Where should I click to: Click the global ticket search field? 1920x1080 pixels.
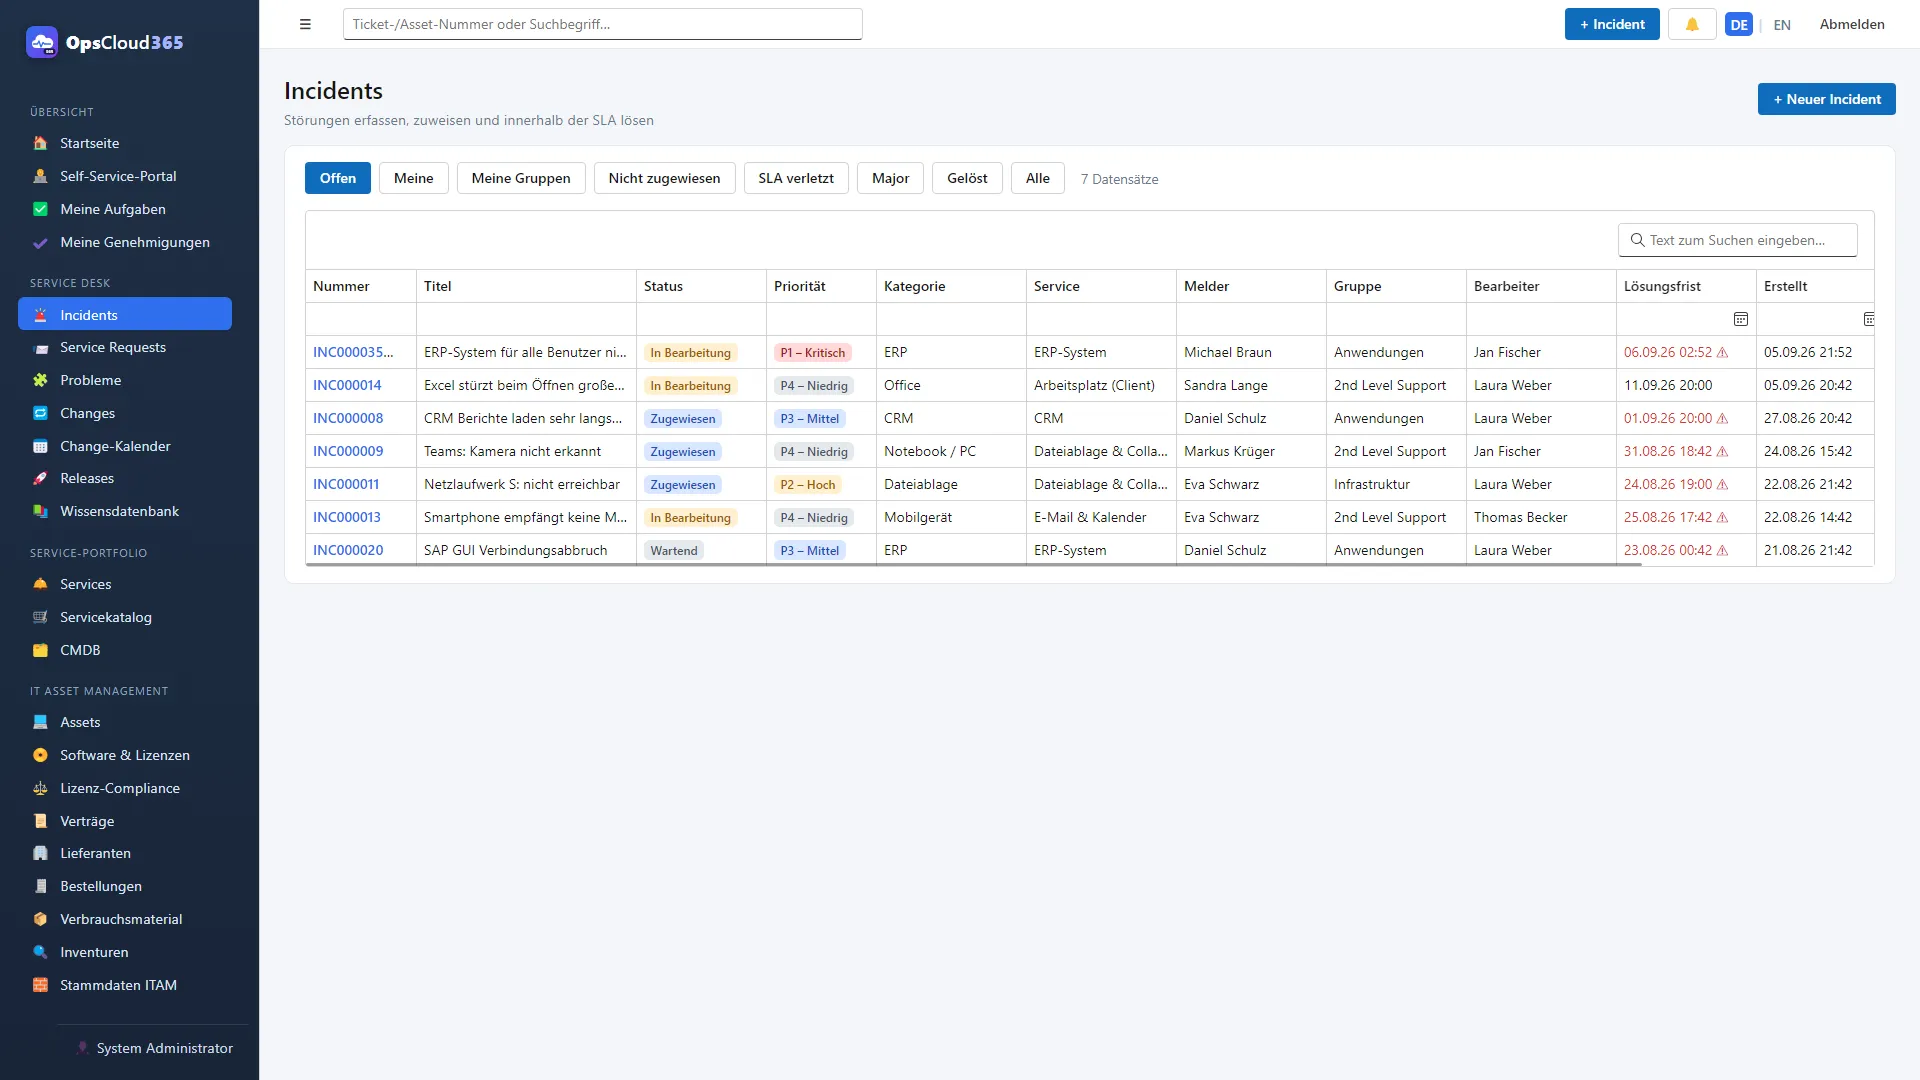tap(602, 24)
